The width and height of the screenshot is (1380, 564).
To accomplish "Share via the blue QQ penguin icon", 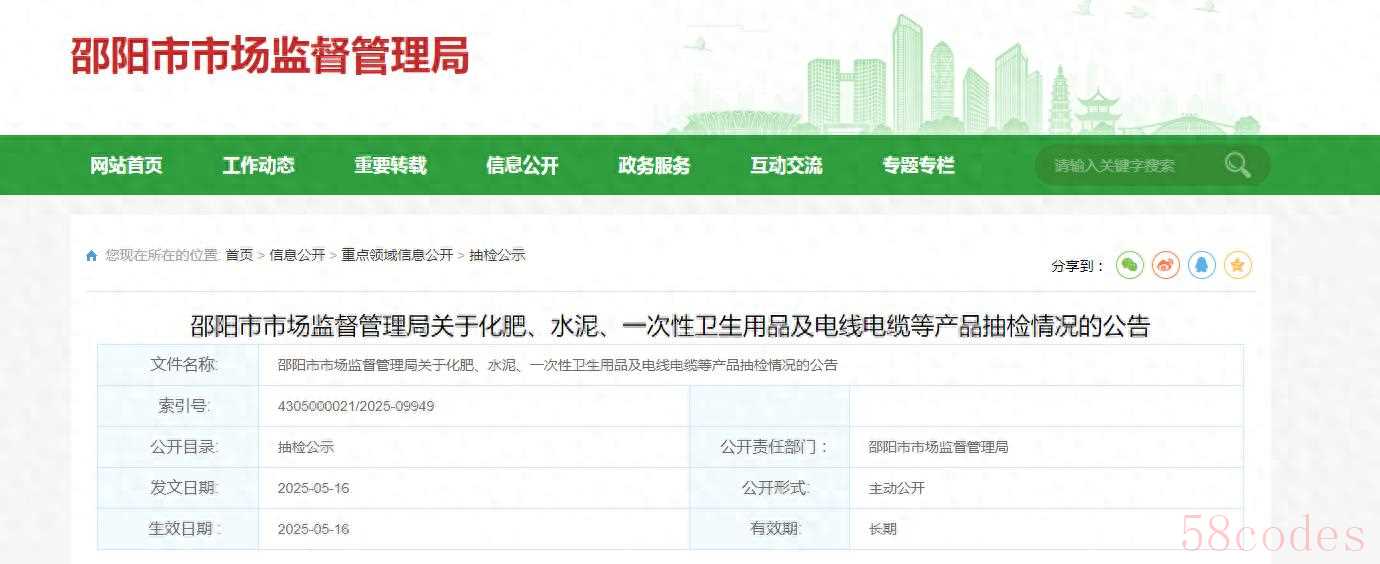I will point(1201,265).
